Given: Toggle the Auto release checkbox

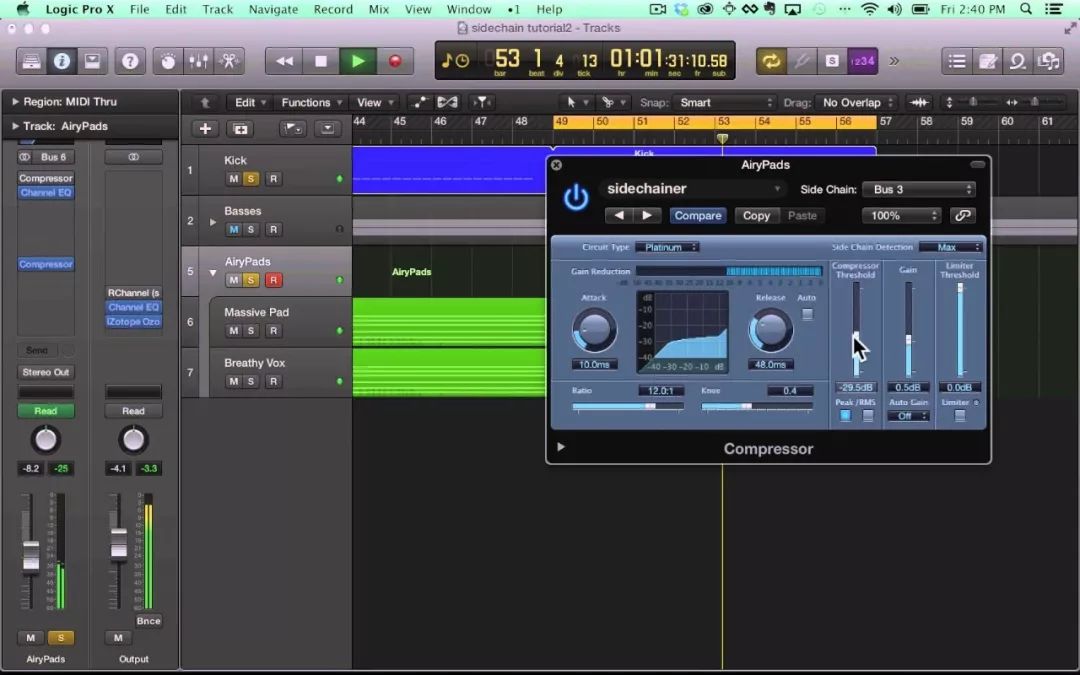Looking at the screenshot, I should point(807,314).
